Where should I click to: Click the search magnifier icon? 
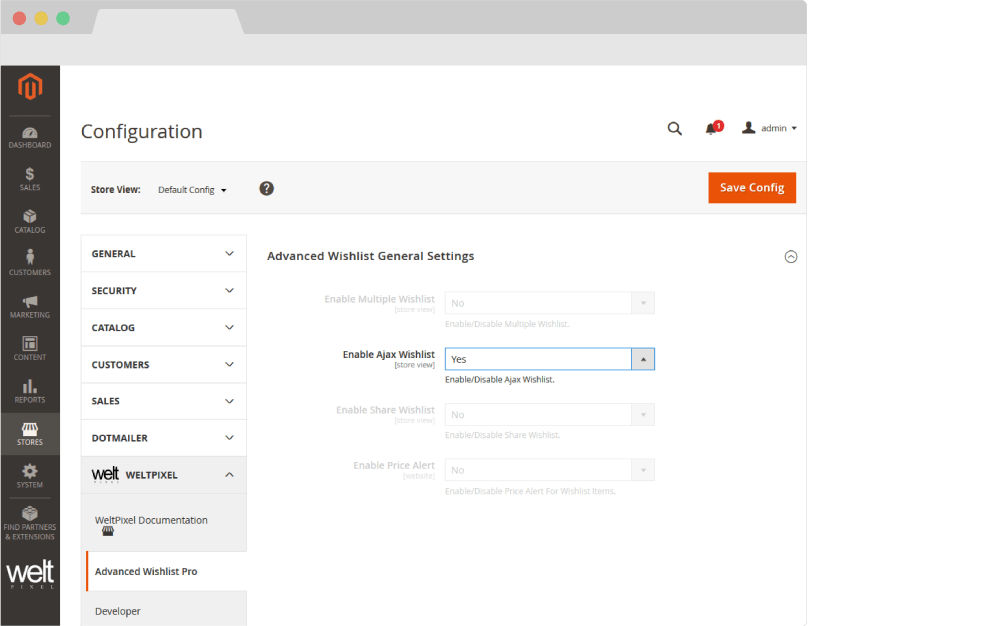tap(675, 129)
